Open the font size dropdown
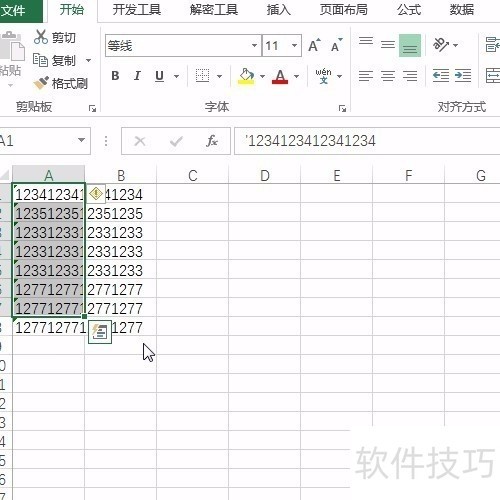The image size is (500, 500). click(294, 45)
